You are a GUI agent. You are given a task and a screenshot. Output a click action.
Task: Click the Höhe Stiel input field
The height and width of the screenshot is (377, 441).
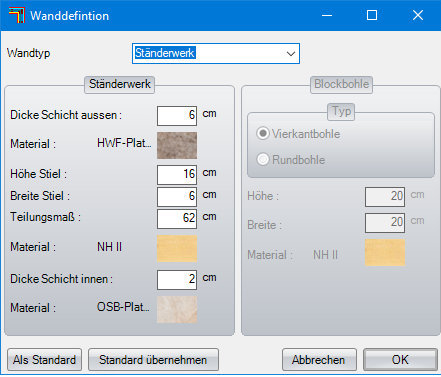click(177, 175)
